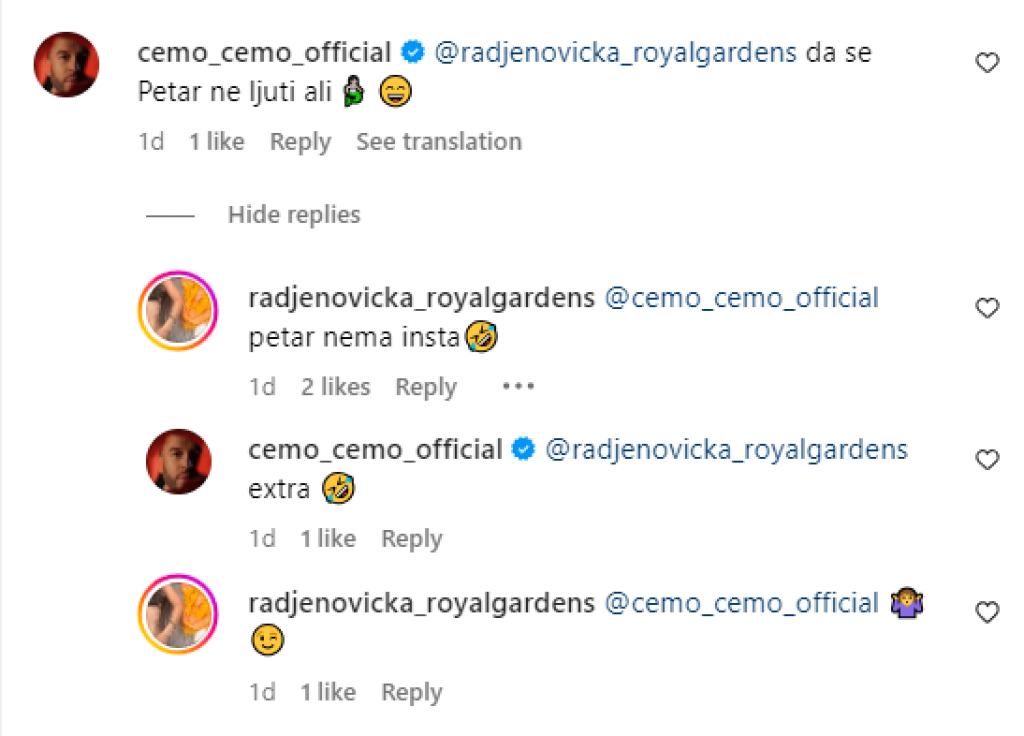Collapse the reply thread via Hide replies
This screenshot has height=736, width=1024.
pos(293,214)
